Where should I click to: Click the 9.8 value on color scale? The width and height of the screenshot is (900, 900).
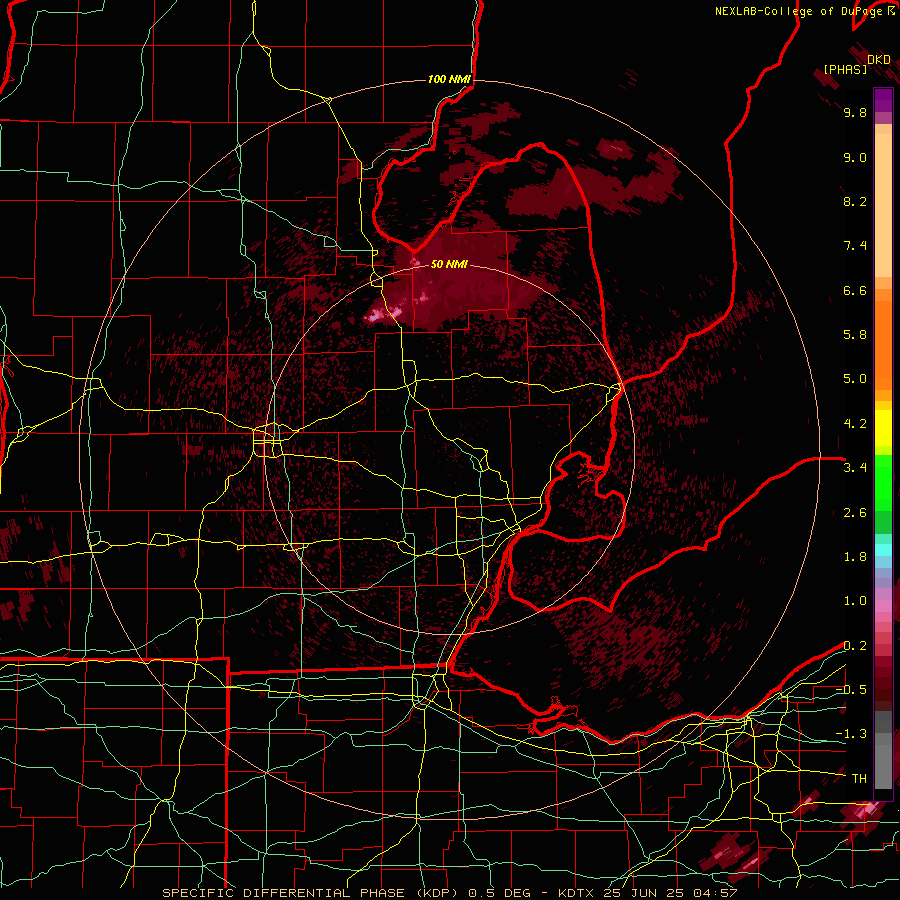[855, 112]
